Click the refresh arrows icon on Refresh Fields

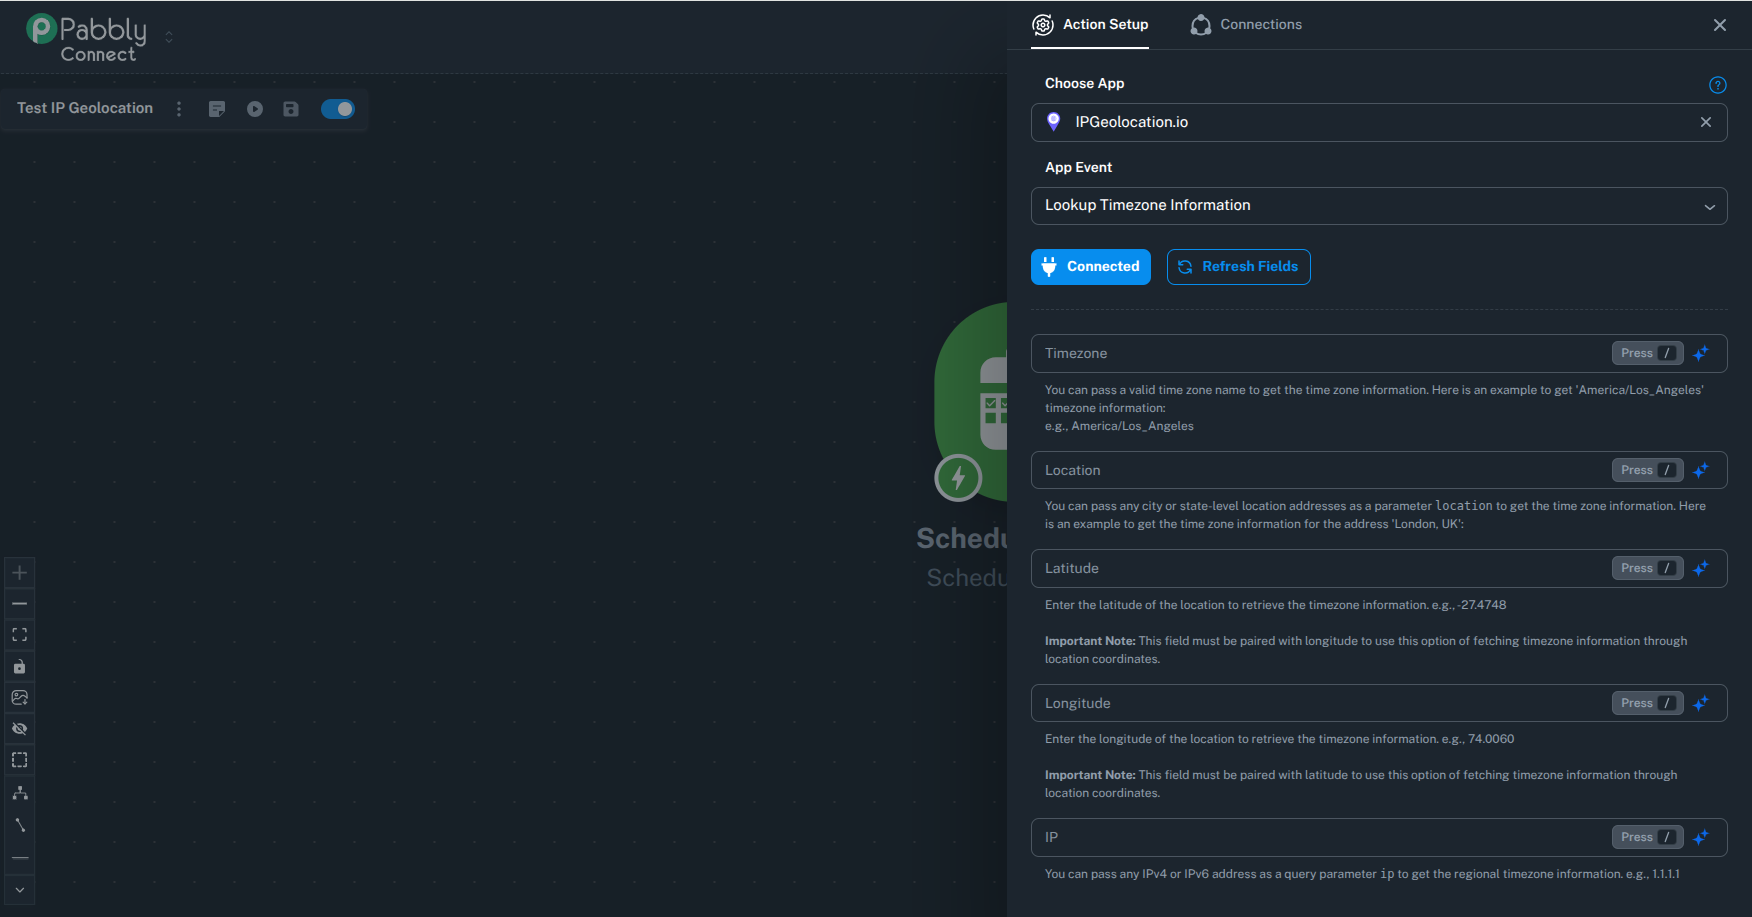(x=1185, y=267)
